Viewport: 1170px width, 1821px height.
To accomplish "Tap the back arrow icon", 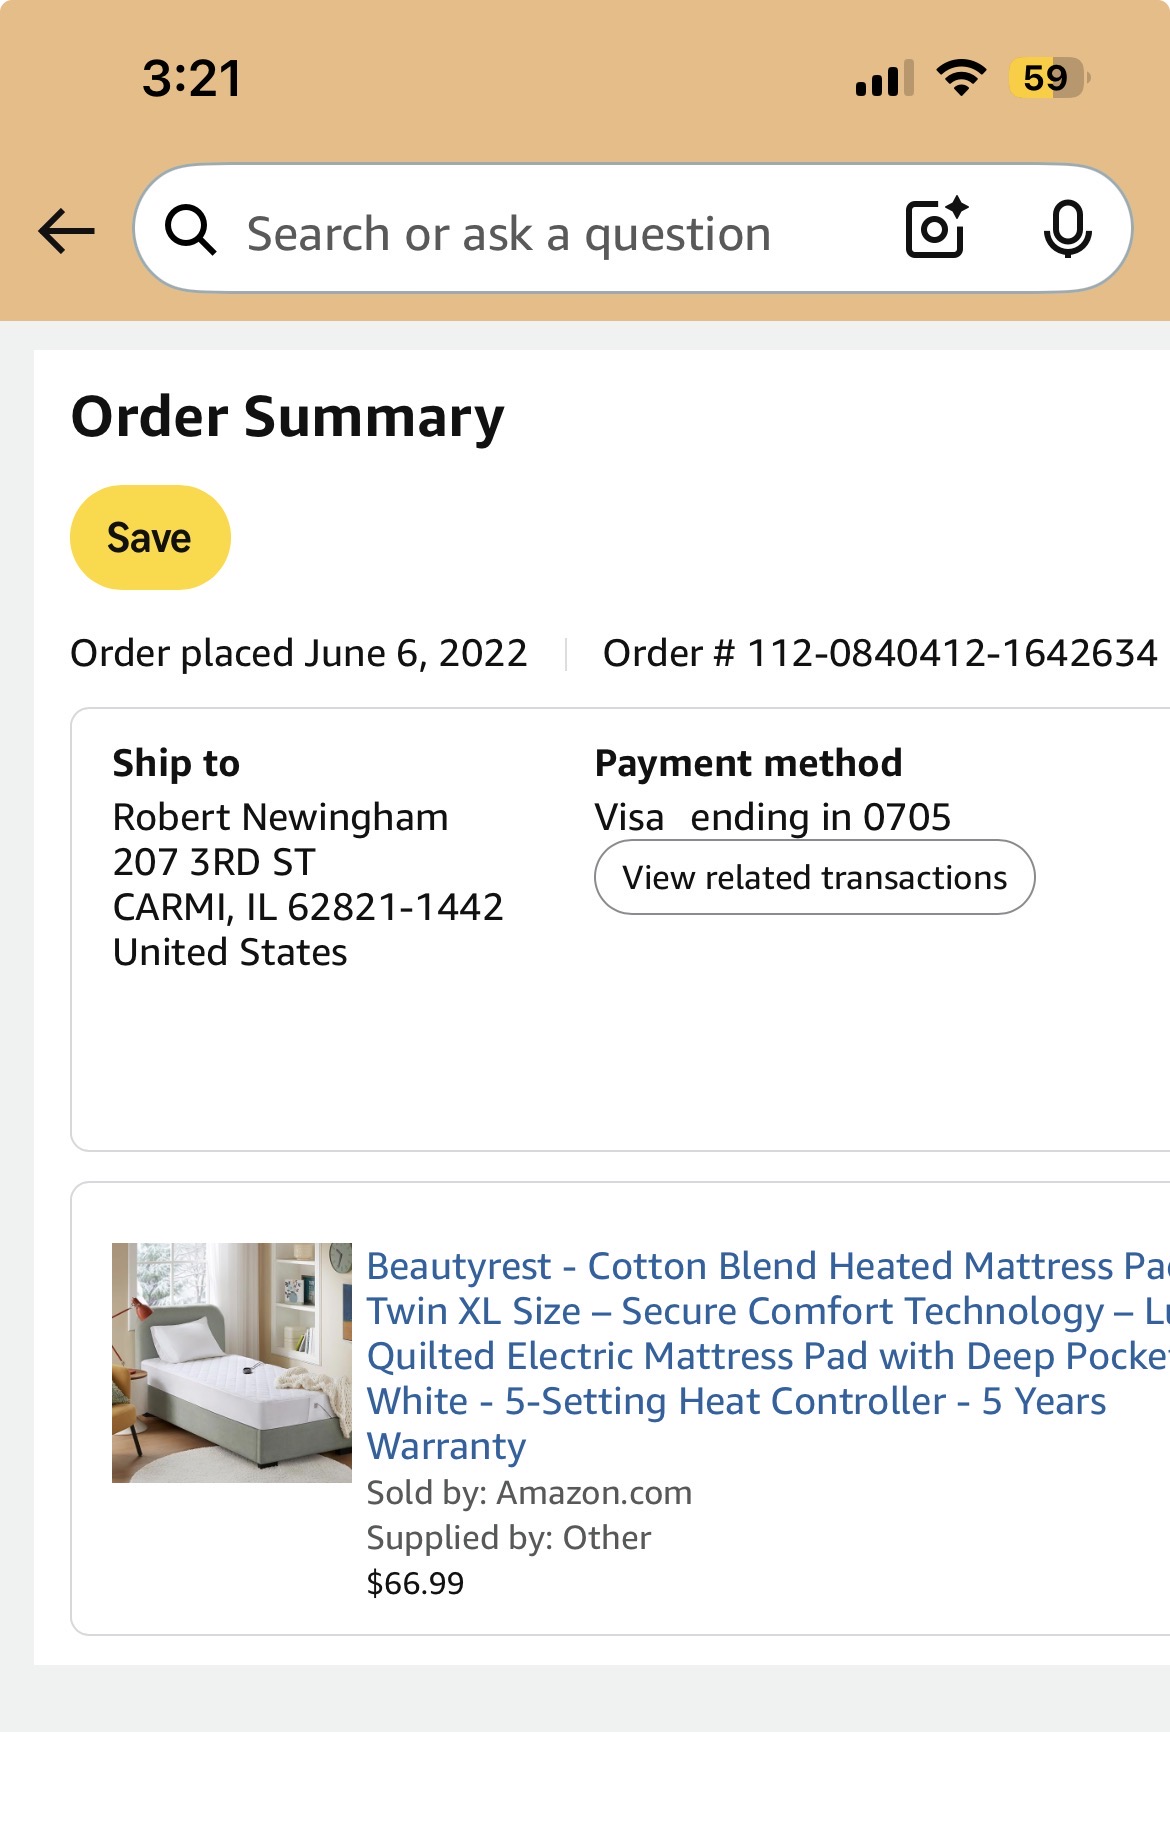I will pyautogui.click(x=66, y=231).
